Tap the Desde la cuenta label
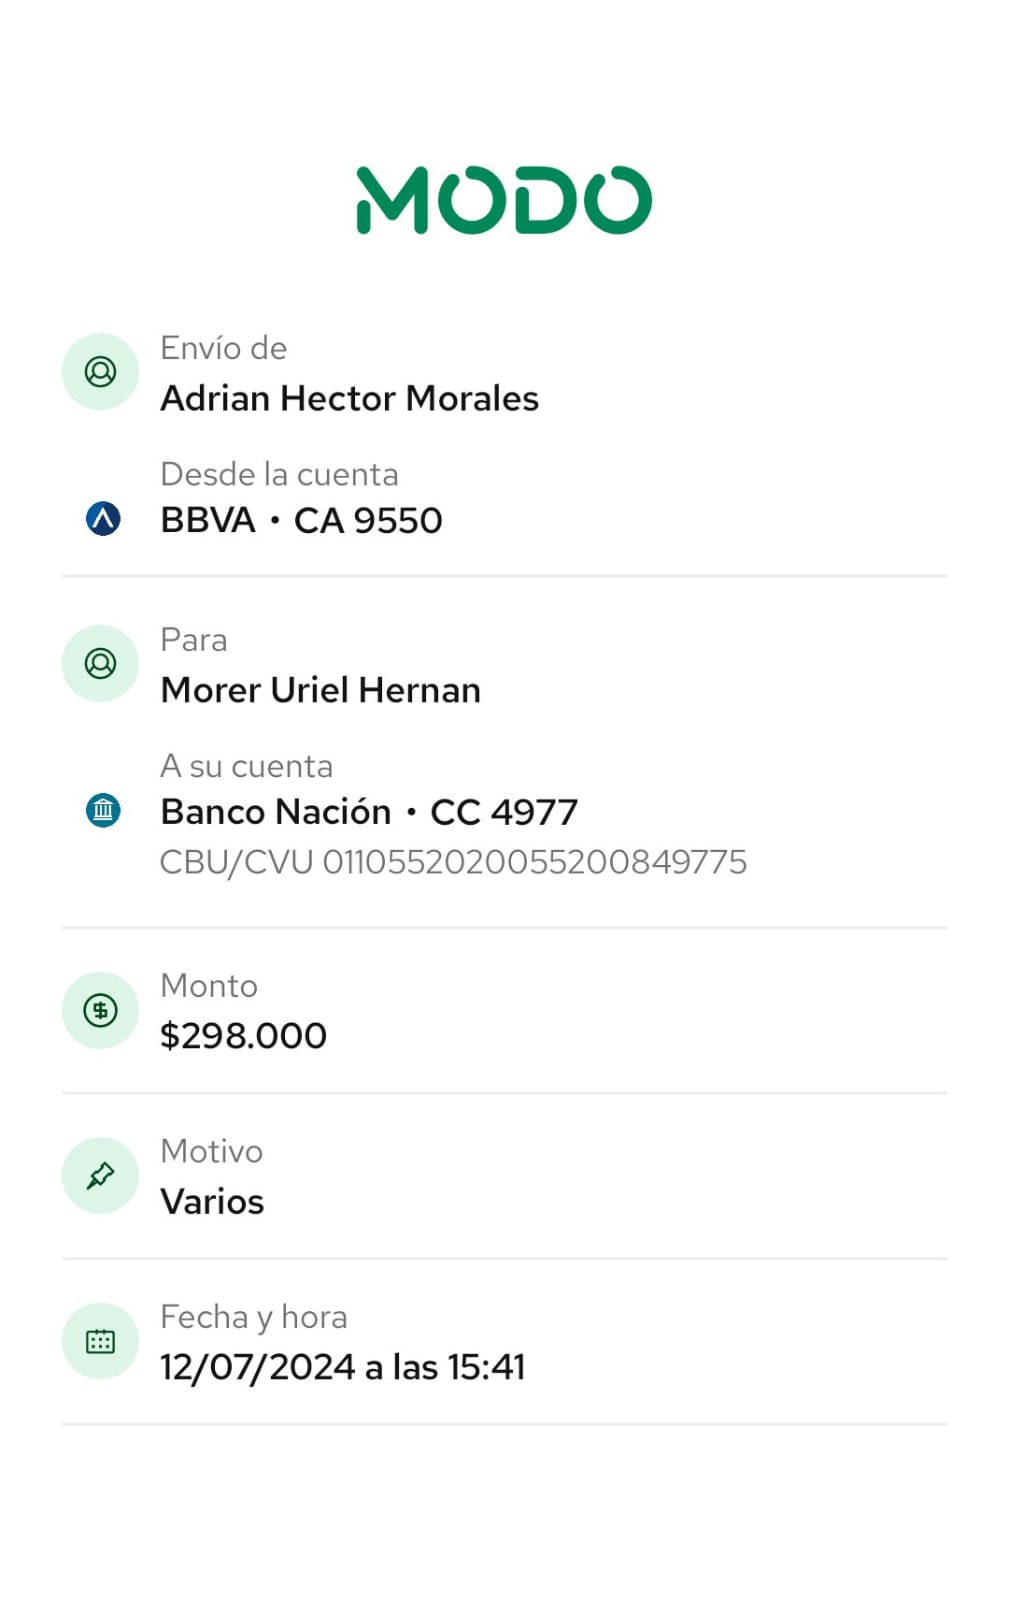 point(279,474)
